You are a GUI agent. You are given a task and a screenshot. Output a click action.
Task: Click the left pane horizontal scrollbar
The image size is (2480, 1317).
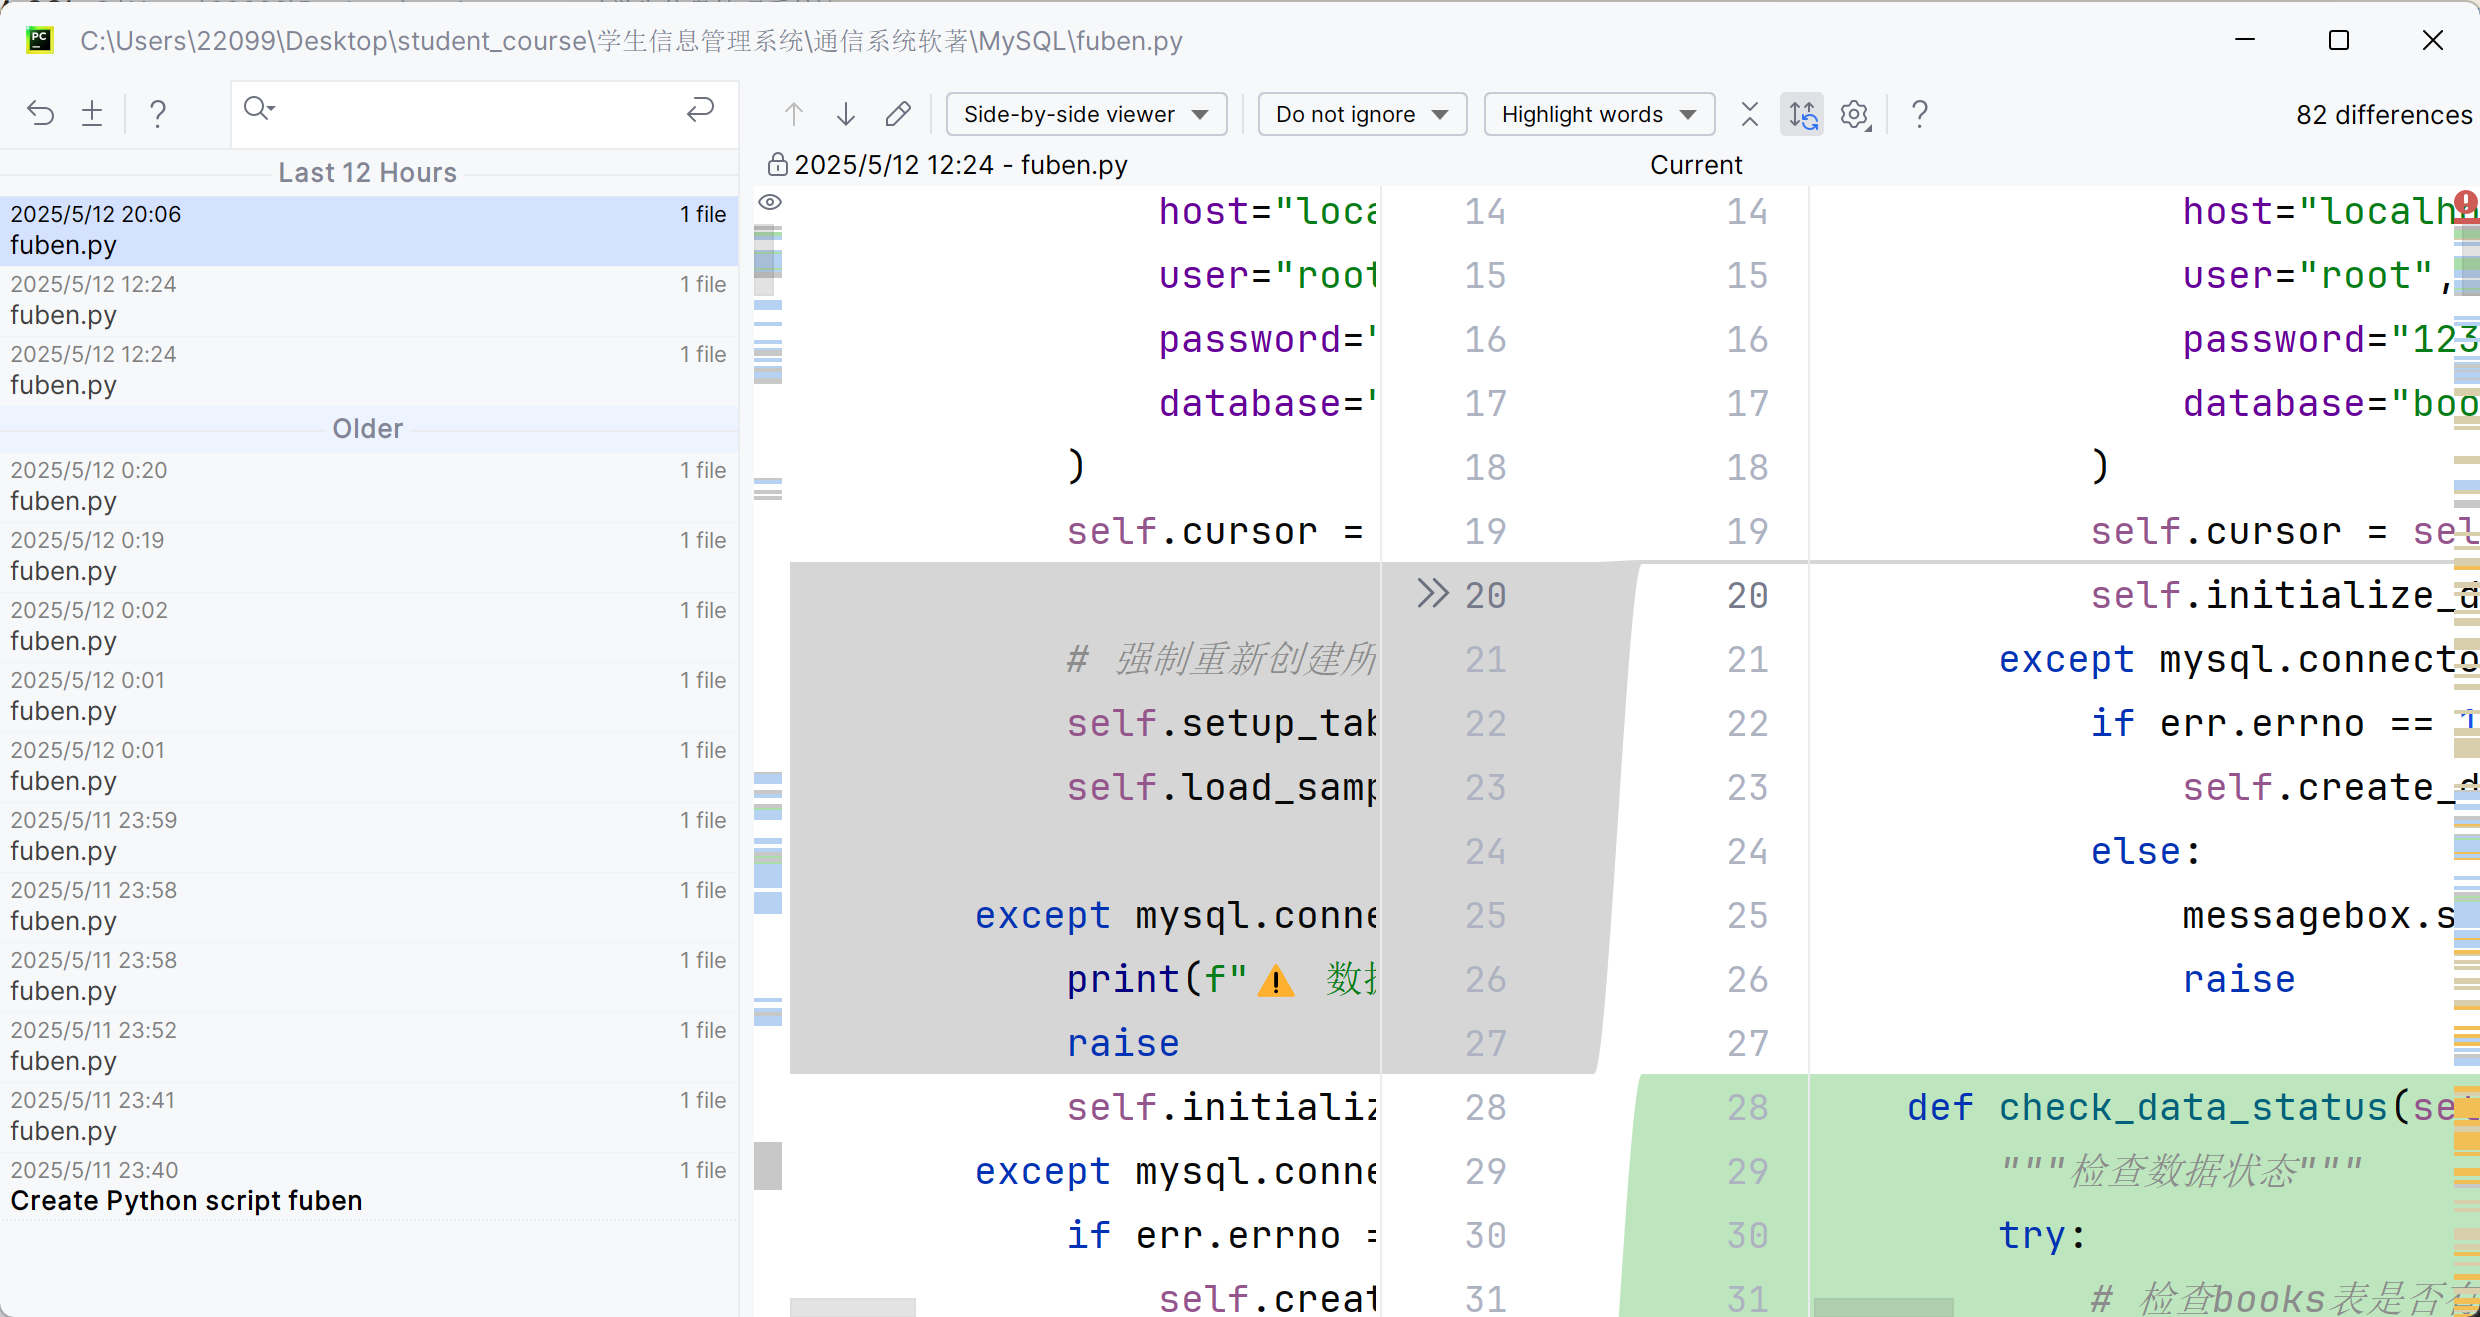click(852, 1307)
